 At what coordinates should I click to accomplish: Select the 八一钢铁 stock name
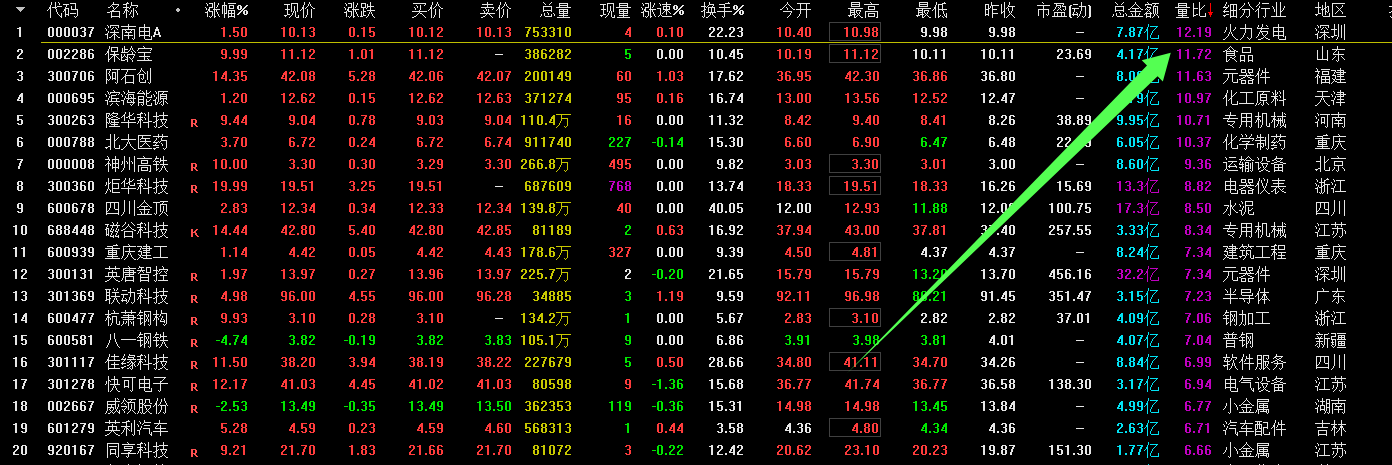point(138,340)
